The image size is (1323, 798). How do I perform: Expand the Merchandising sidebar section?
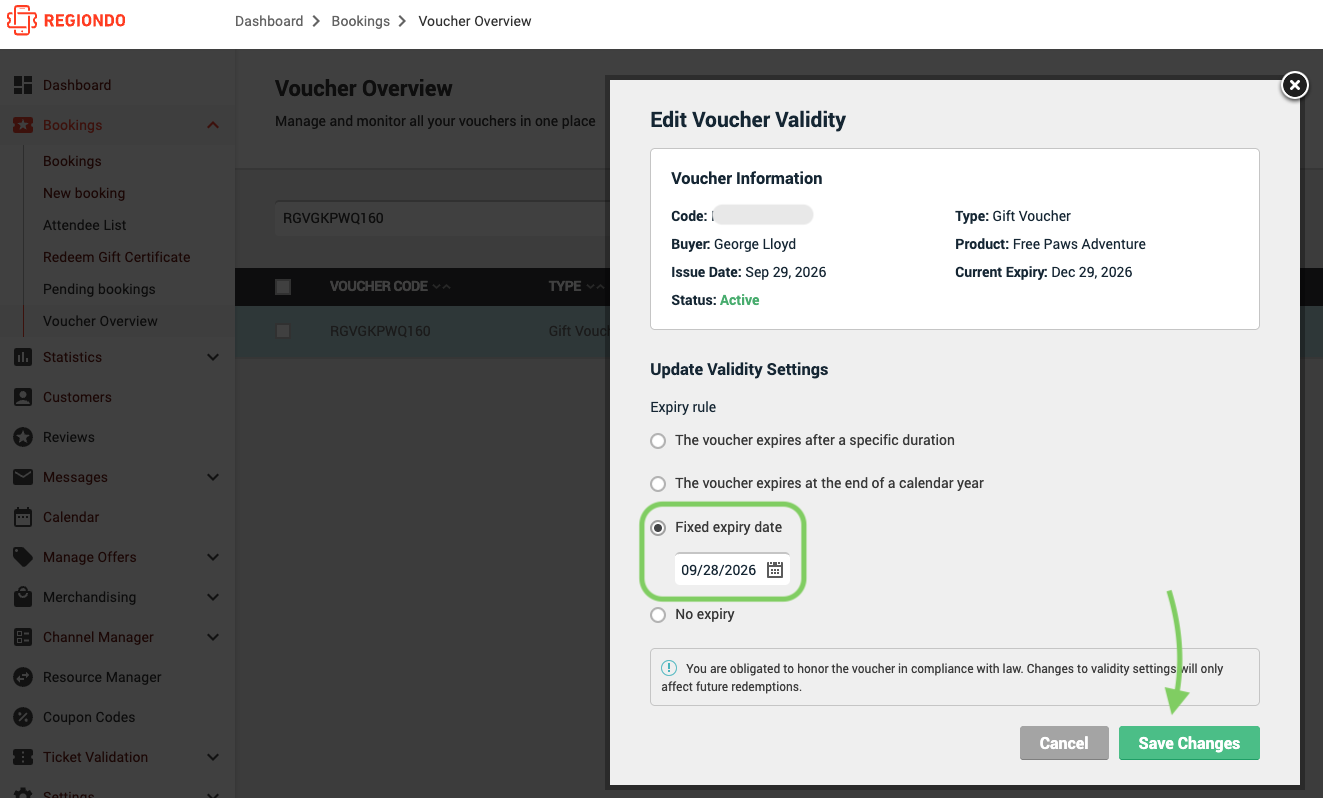pyautogui.click(x=213, y=597)
